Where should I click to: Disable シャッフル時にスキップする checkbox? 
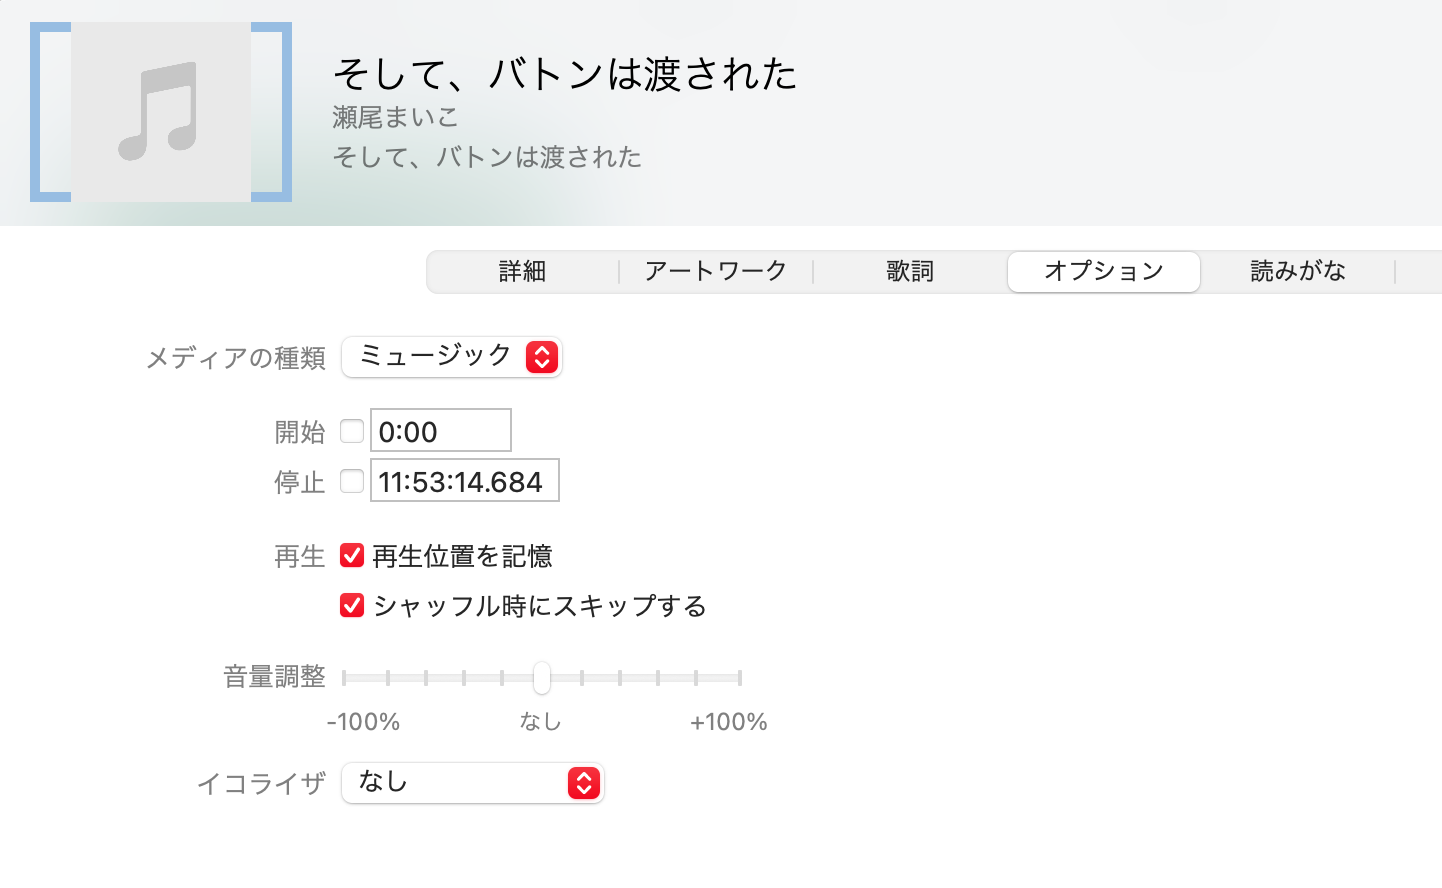pos(352,606)
